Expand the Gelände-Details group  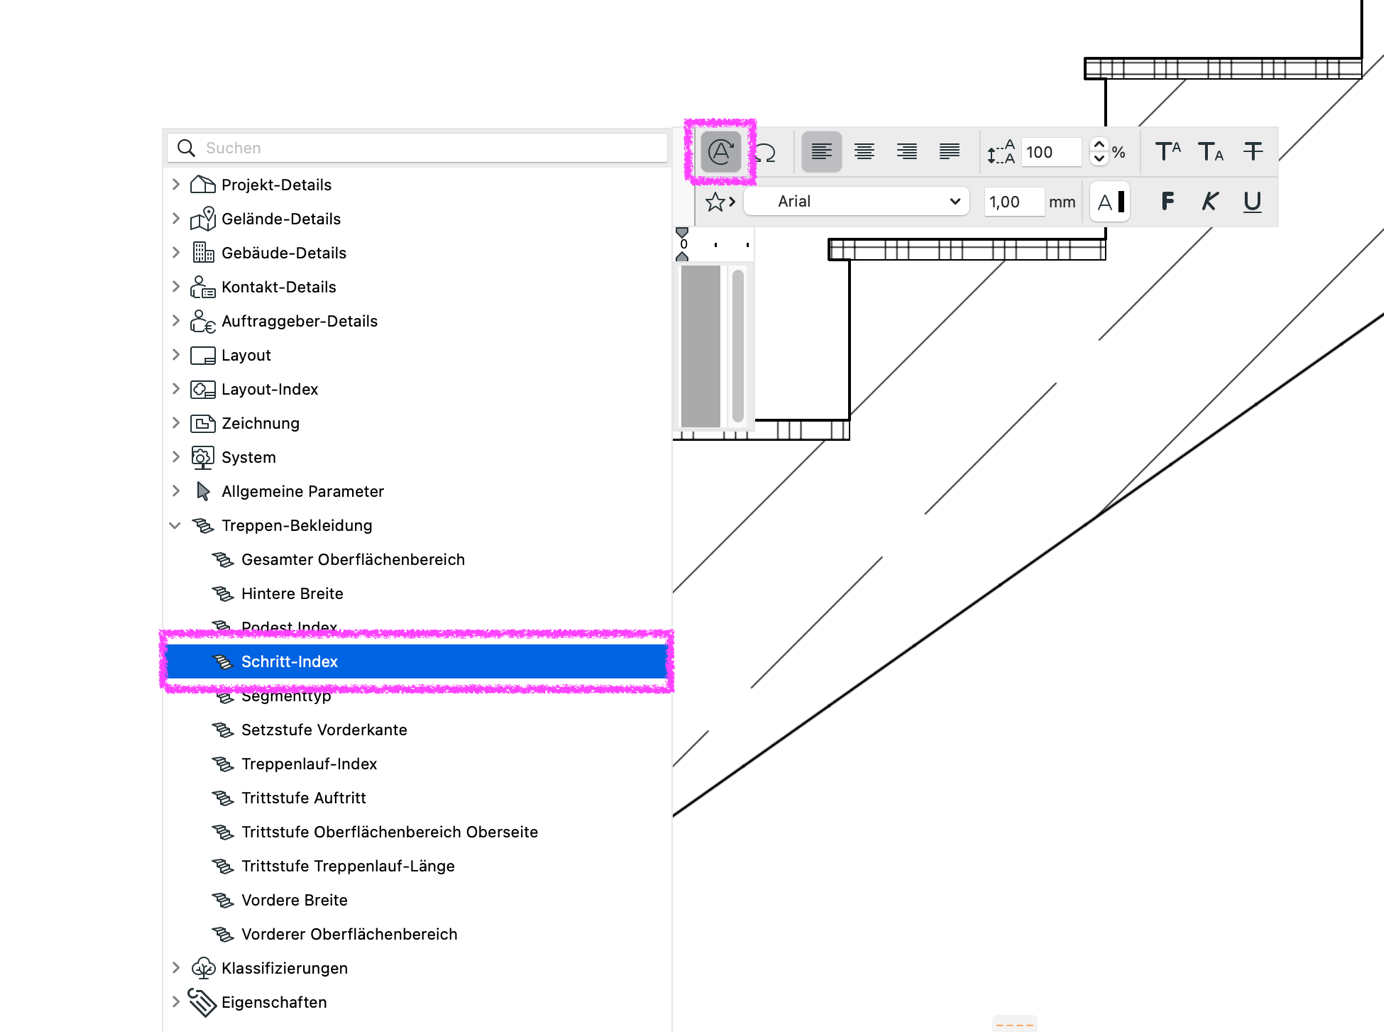(x=176, y=218)
